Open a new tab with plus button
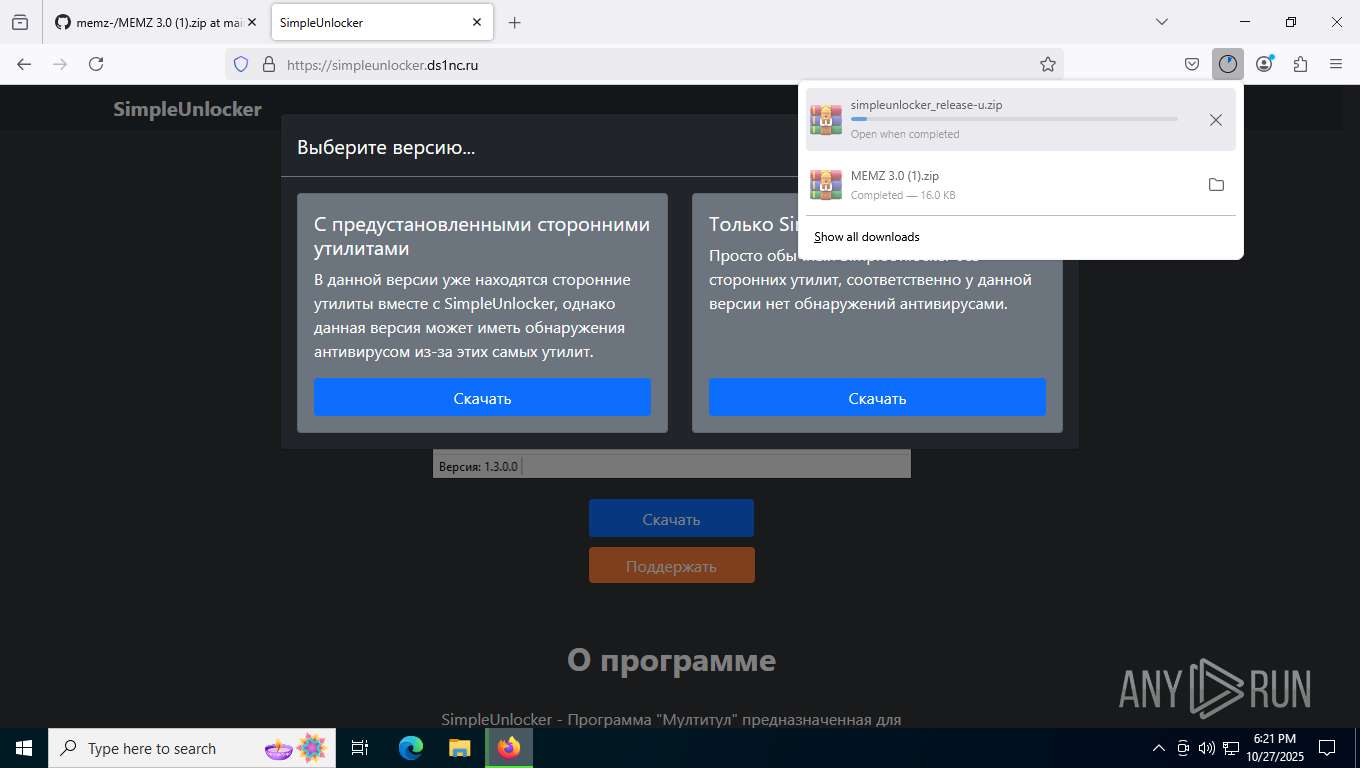Screen dimensions: 1360x768 click(514, 22)
